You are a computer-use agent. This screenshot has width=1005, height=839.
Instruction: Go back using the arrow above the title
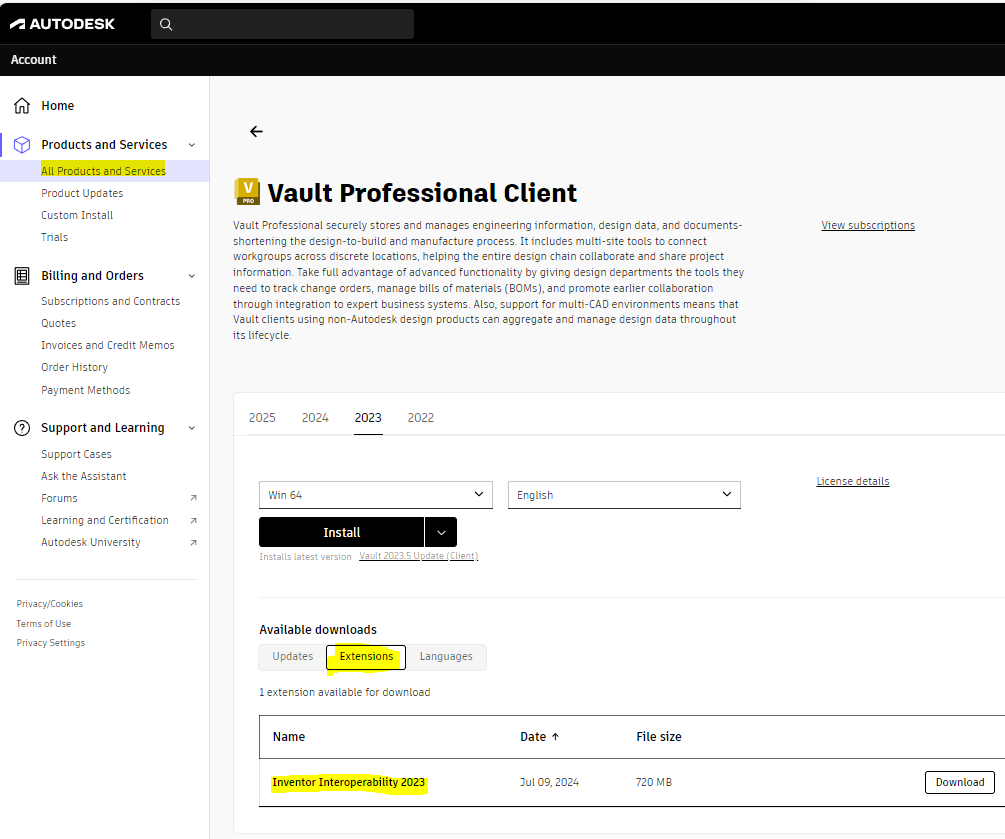(x=256, y=131)
